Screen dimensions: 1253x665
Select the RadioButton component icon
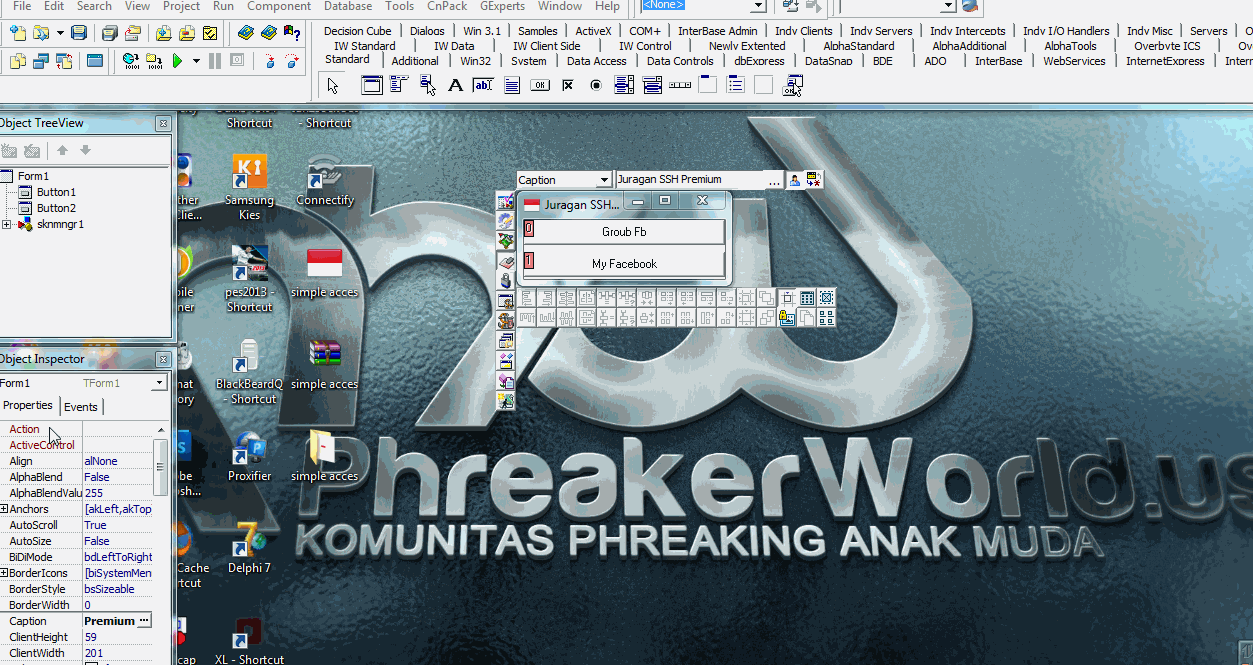pyautogui.click(x=596, y=86)
